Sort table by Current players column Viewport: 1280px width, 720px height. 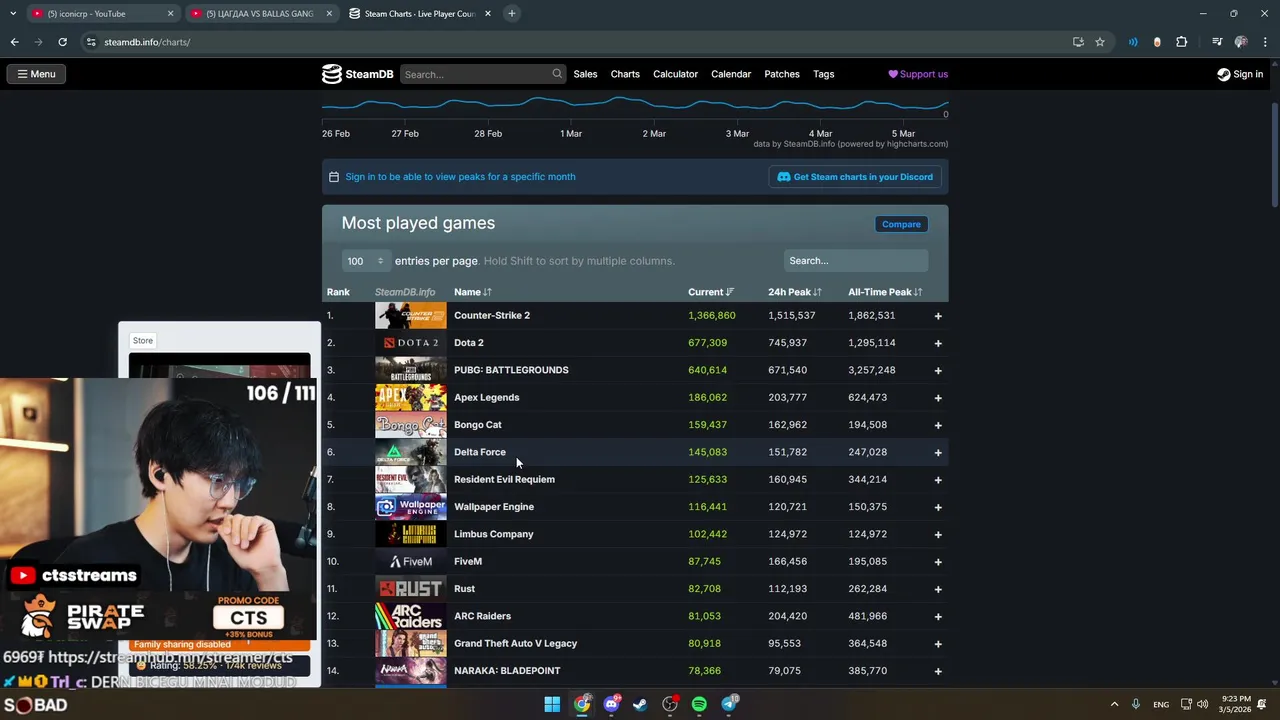pos(711,292)
